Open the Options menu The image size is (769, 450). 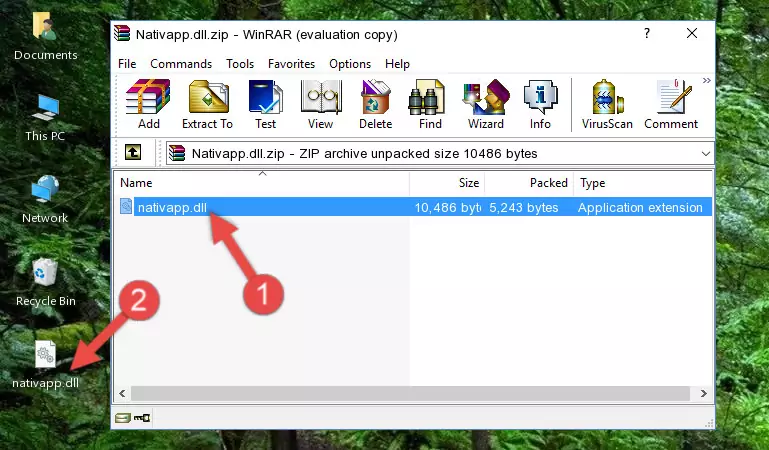[350, 64]
